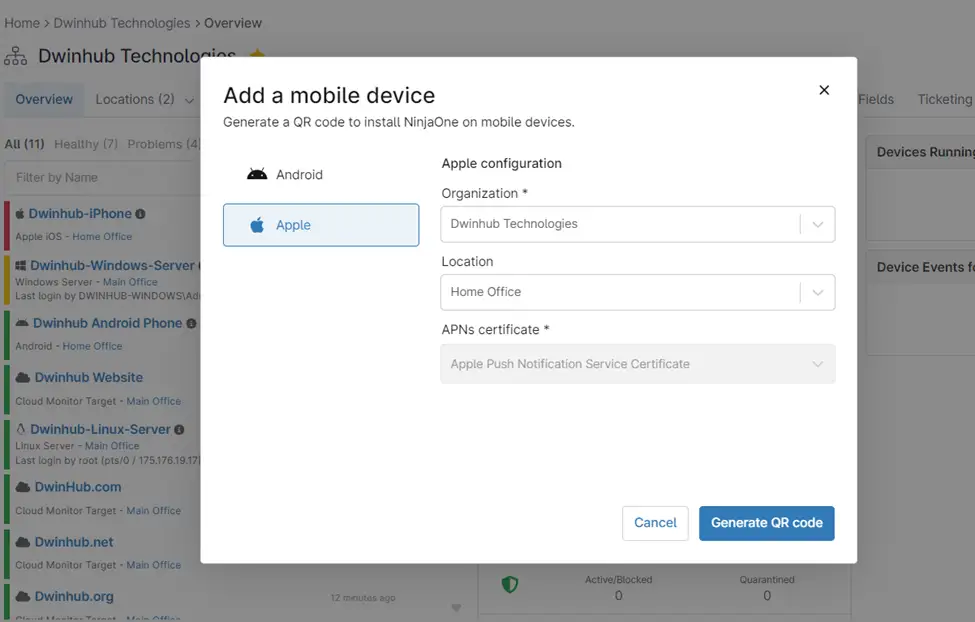The width and height of the screenshot is (975, 622).
Task: Click Android icon beside Dwinhub Android Phone
Action: (22, 323)
